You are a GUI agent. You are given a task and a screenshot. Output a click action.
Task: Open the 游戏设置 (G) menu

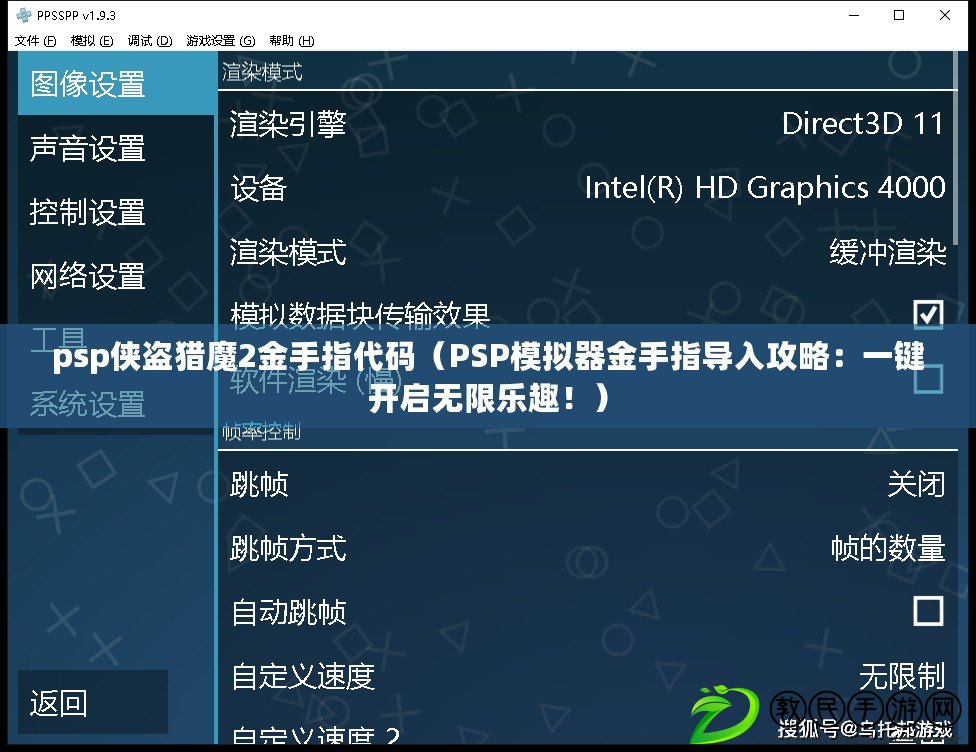(x=221, y=41)
